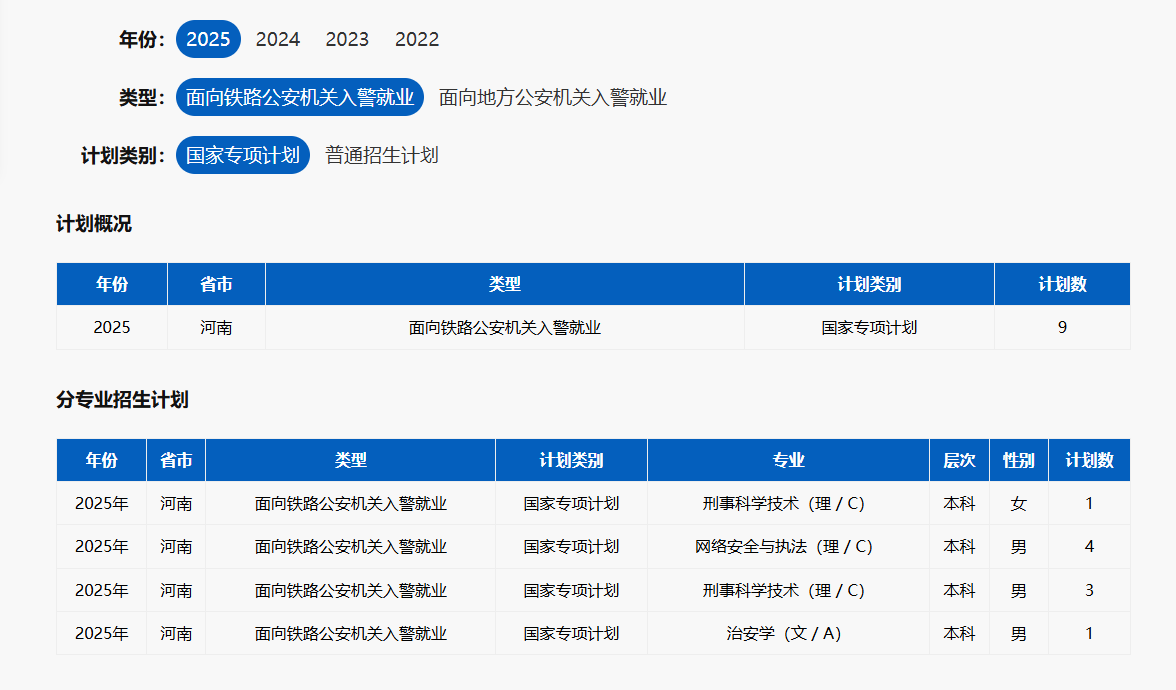The height and width of the screenshot is (690, 1176).
Task: Click the 性别 column header
Action: click(1018, 460)
